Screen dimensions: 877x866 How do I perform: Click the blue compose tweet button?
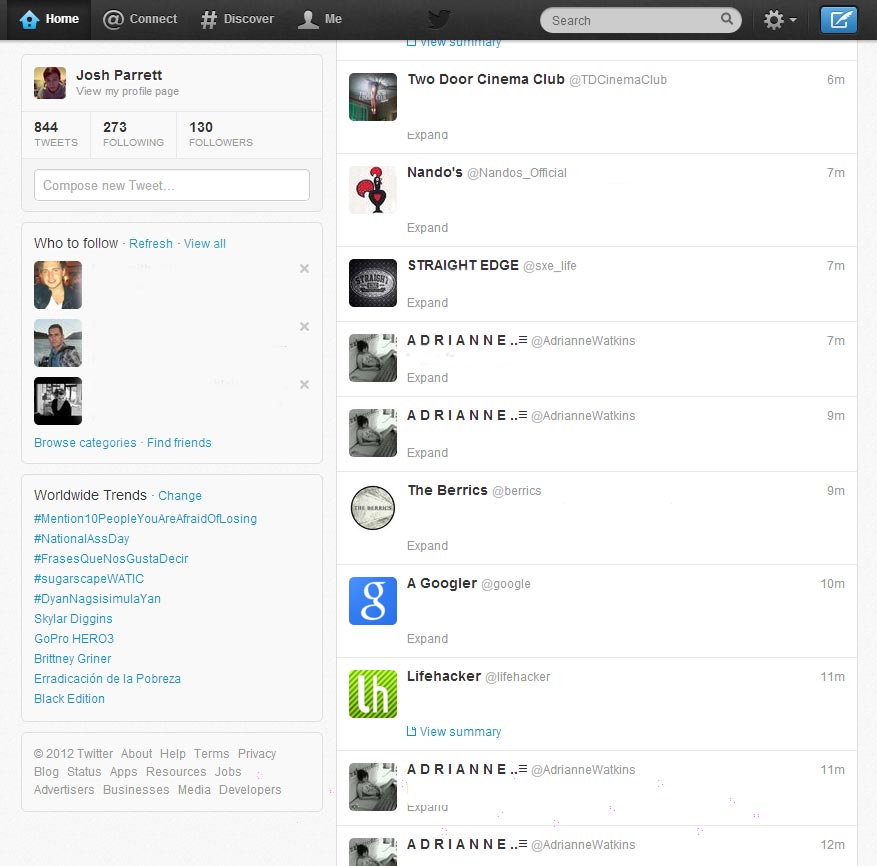click(838, 20)
